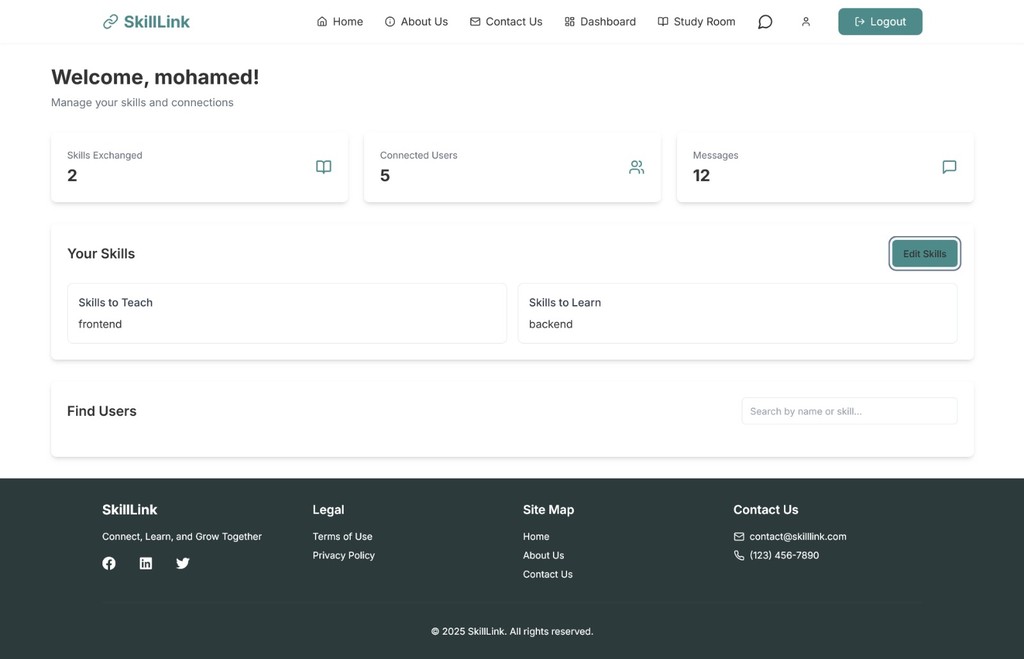Click the Edit Skills button

pyautogui.click(x=924, y=253)
